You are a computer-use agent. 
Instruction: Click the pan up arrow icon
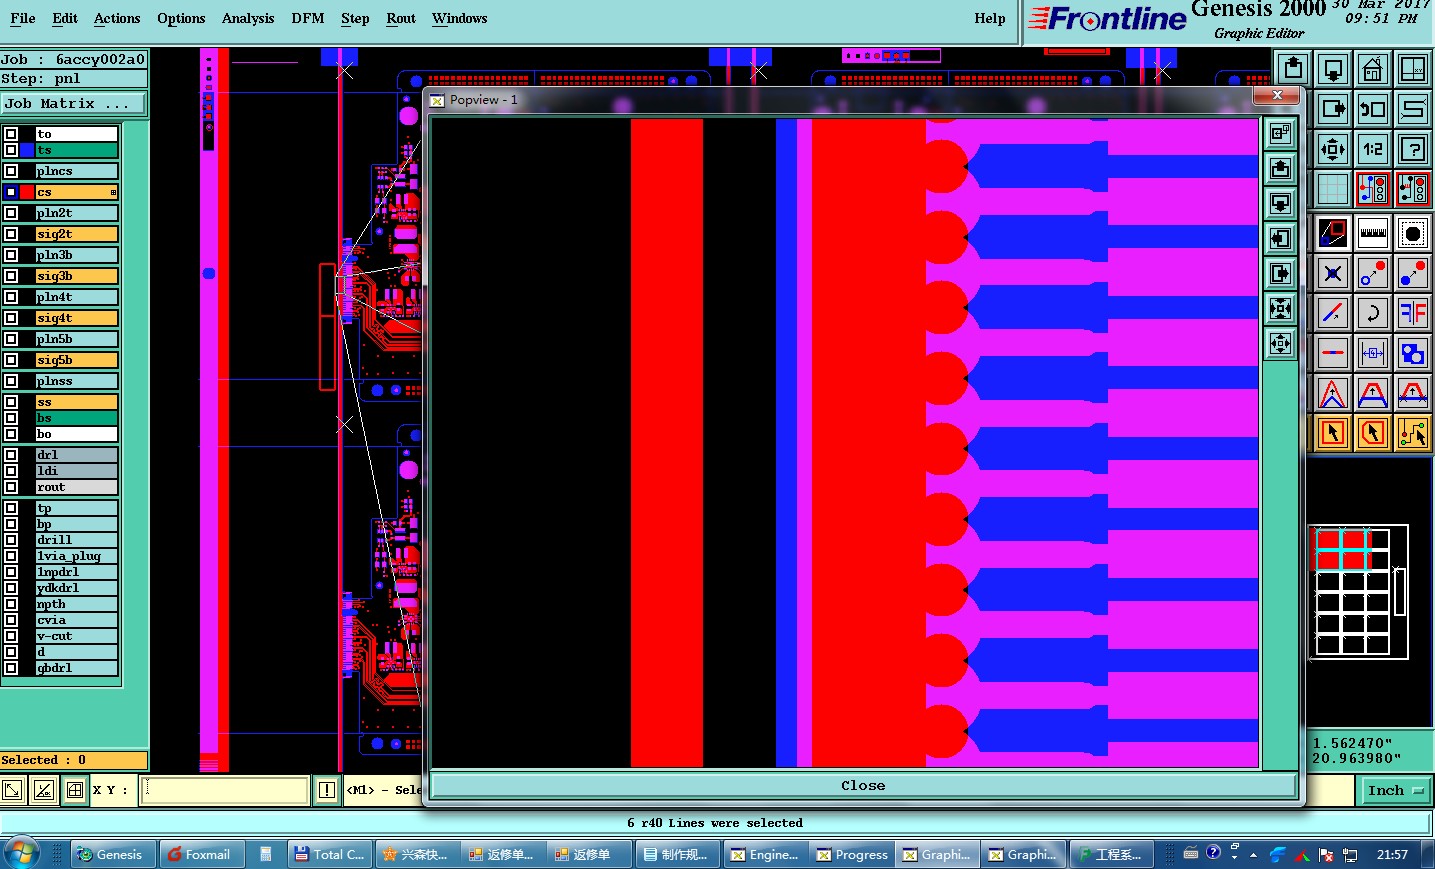(1293, 69)
